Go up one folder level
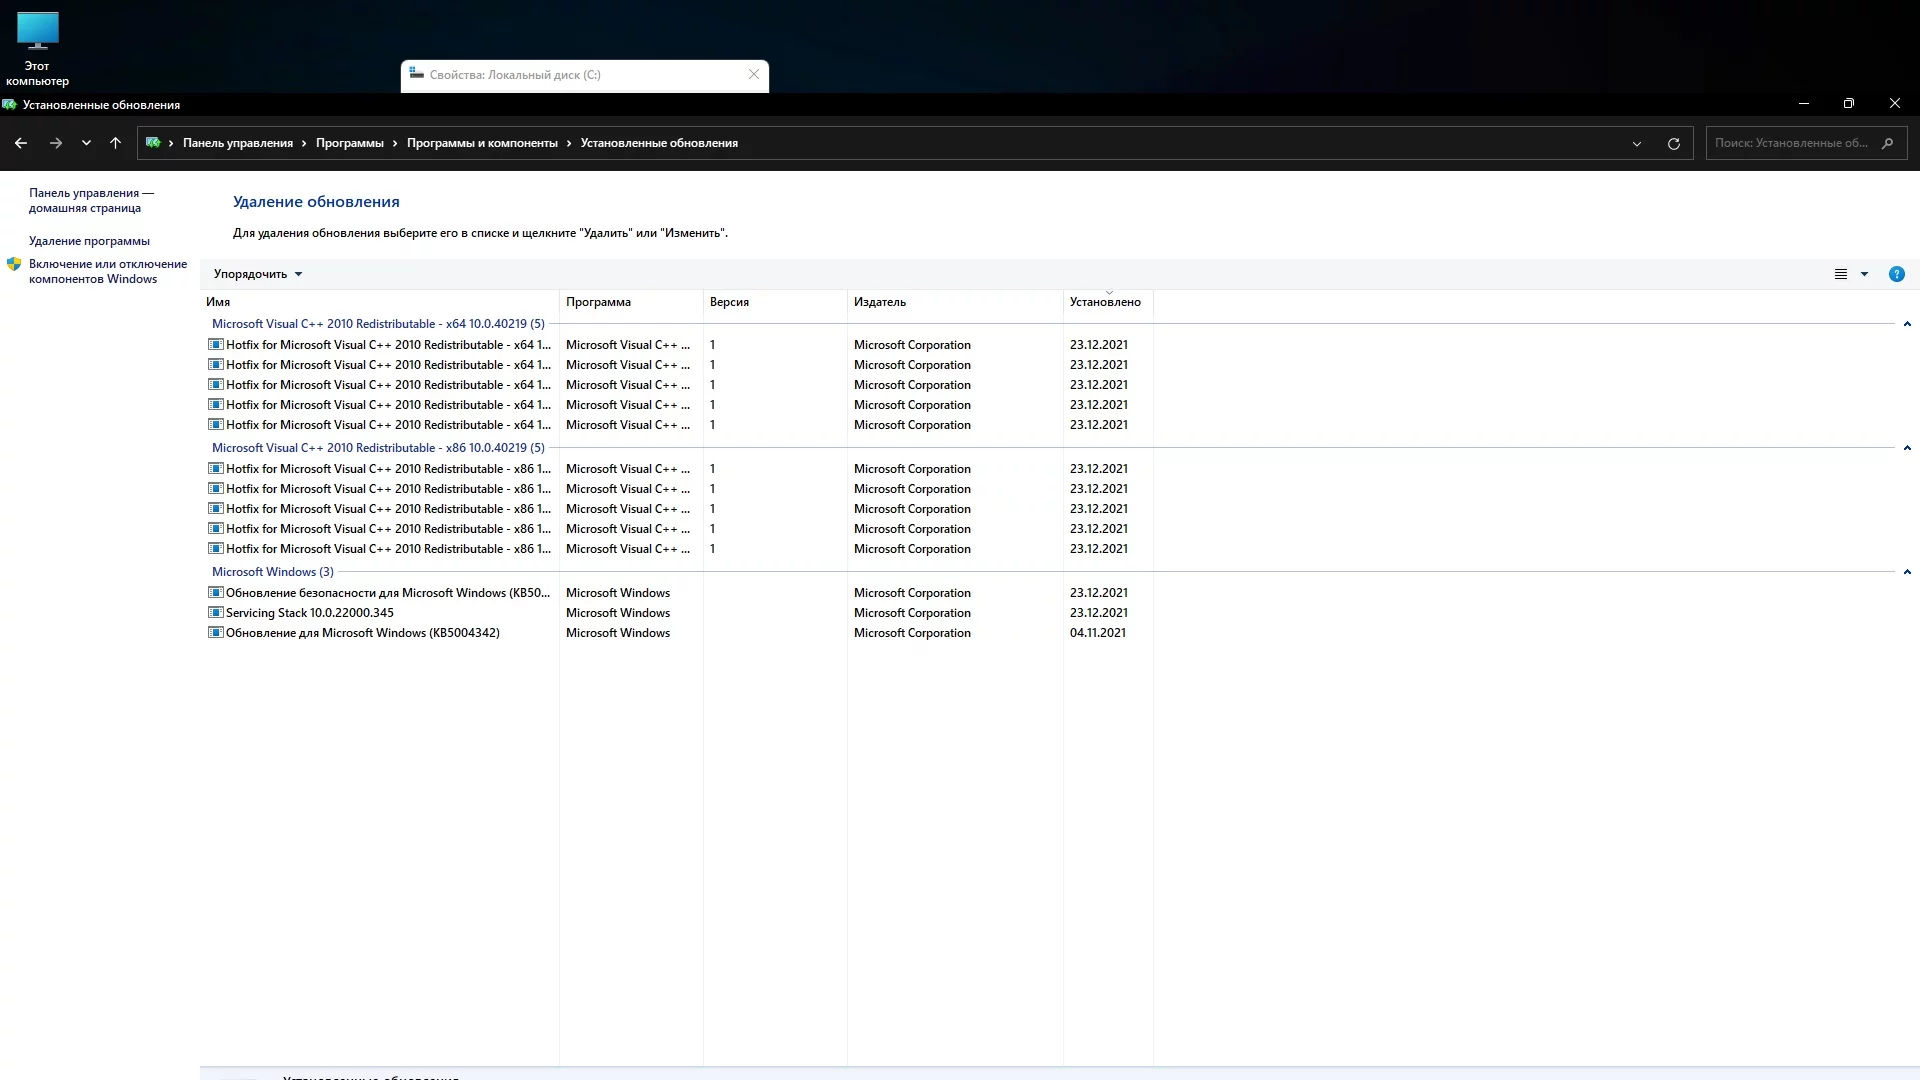Screen dimensions: 1920x1080 (x=116, y=143)
